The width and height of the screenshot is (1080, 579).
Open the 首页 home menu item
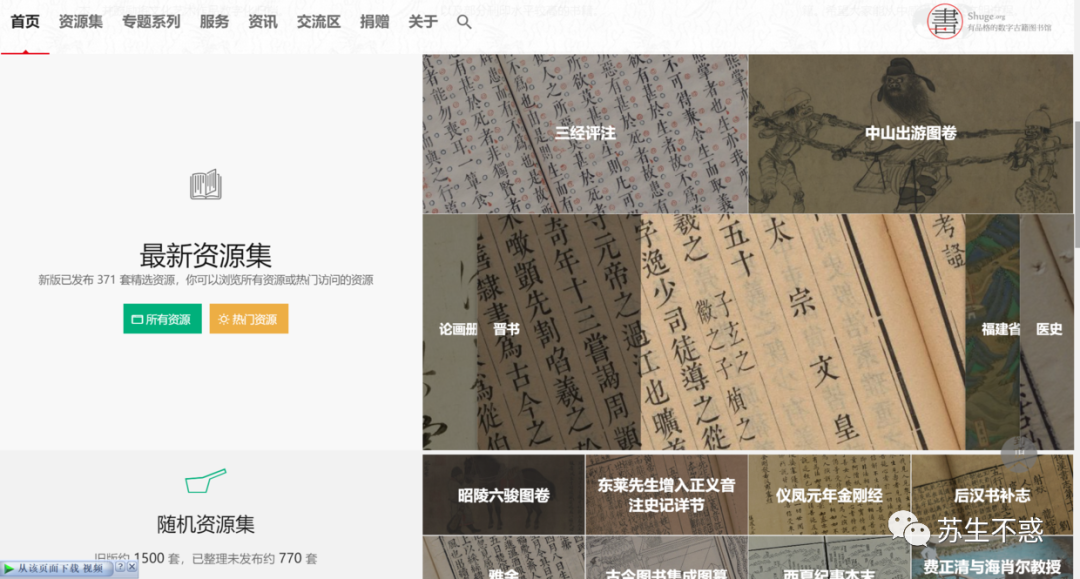click(25, 22)
